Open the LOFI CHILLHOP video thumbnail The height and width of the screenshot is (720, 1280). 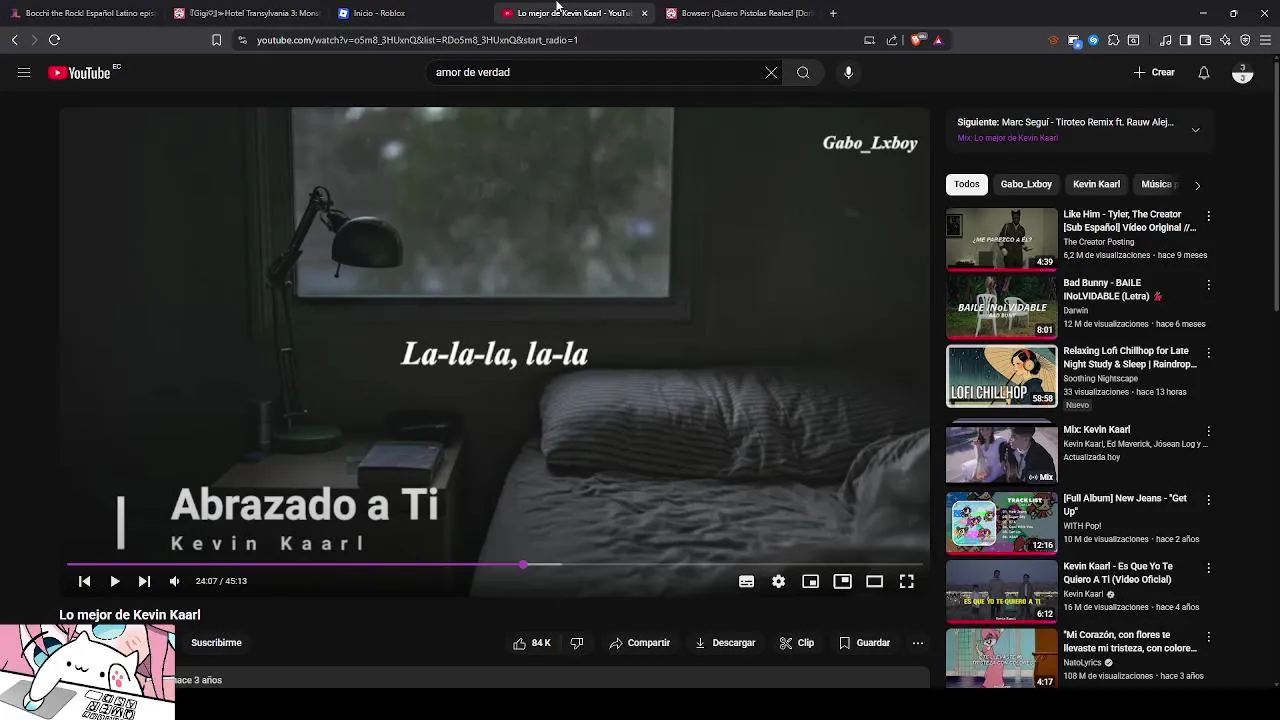pyautogui.click(x=1001, y=376)
